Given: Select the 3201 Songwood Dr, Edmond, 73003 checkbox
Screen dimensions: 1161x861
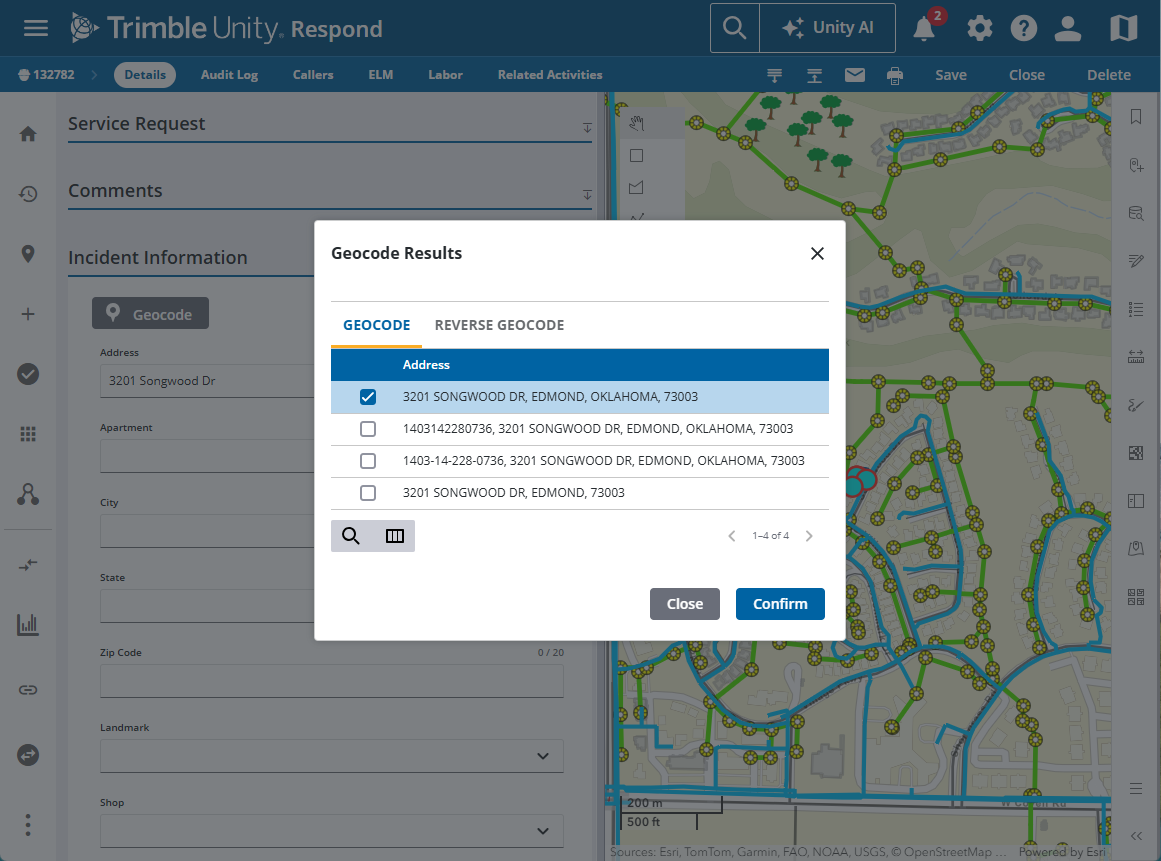Looking at the screenshot, I should tap(368, 493).
